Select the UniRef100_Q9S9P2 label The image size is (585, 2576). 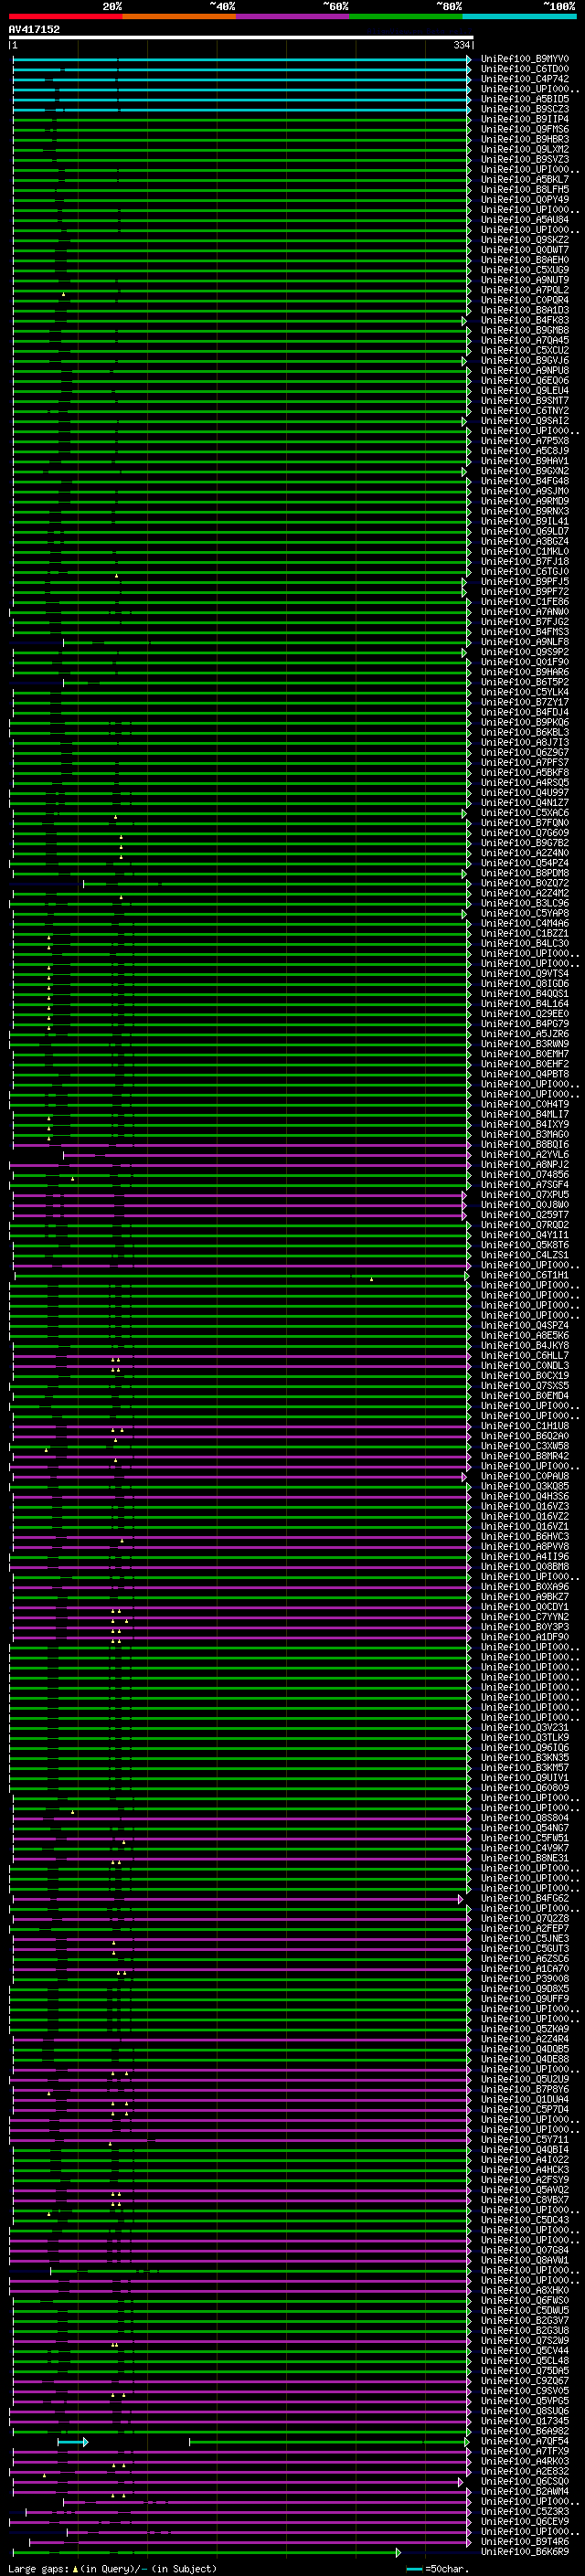coord(525,652)
